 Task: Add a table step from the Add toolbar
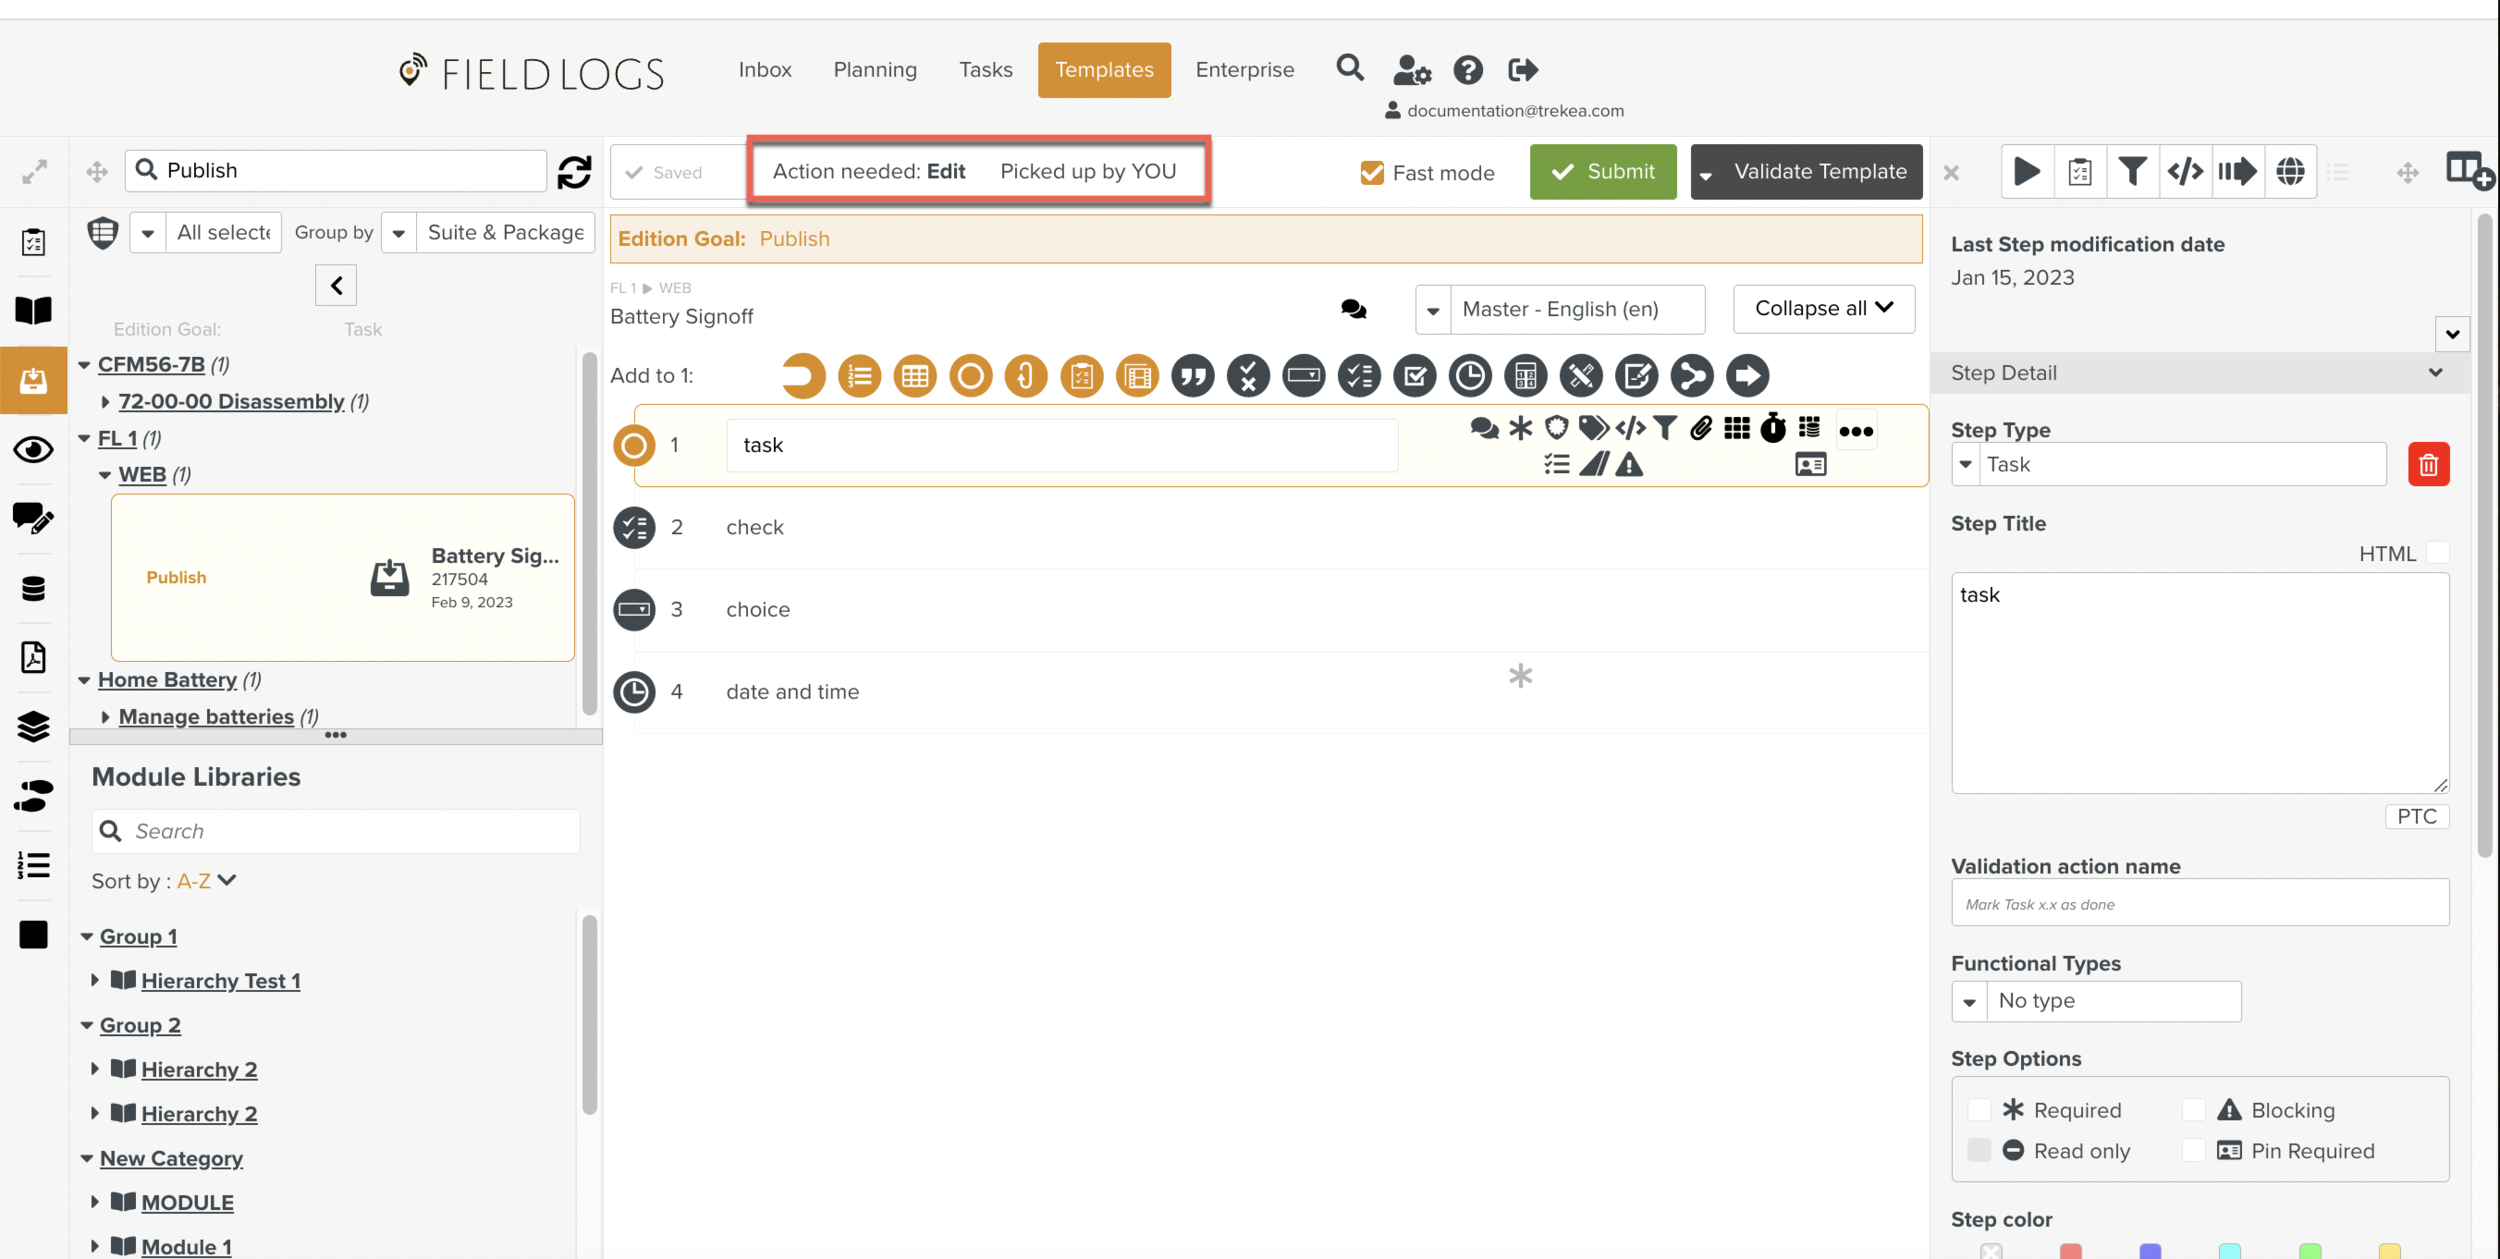click(914, 376)
